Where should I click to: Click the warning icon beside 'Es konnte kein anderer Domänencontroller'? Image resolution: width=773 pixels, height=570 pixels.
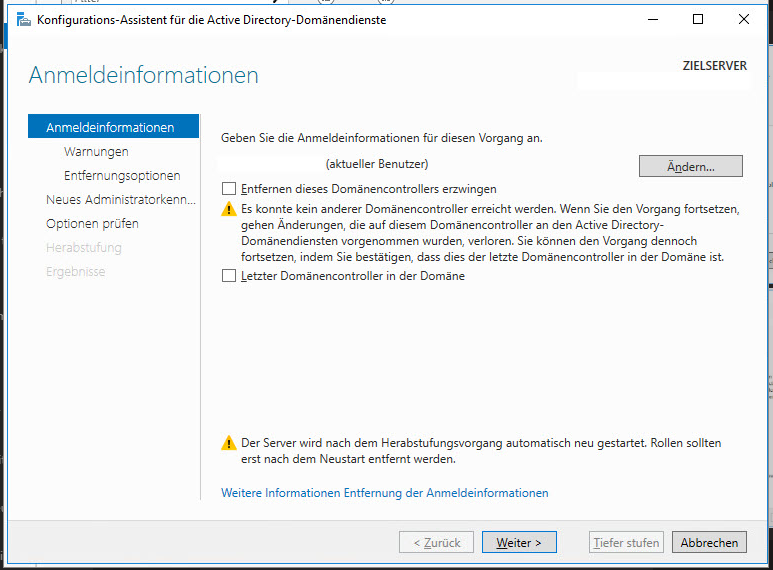coord(229,209)
